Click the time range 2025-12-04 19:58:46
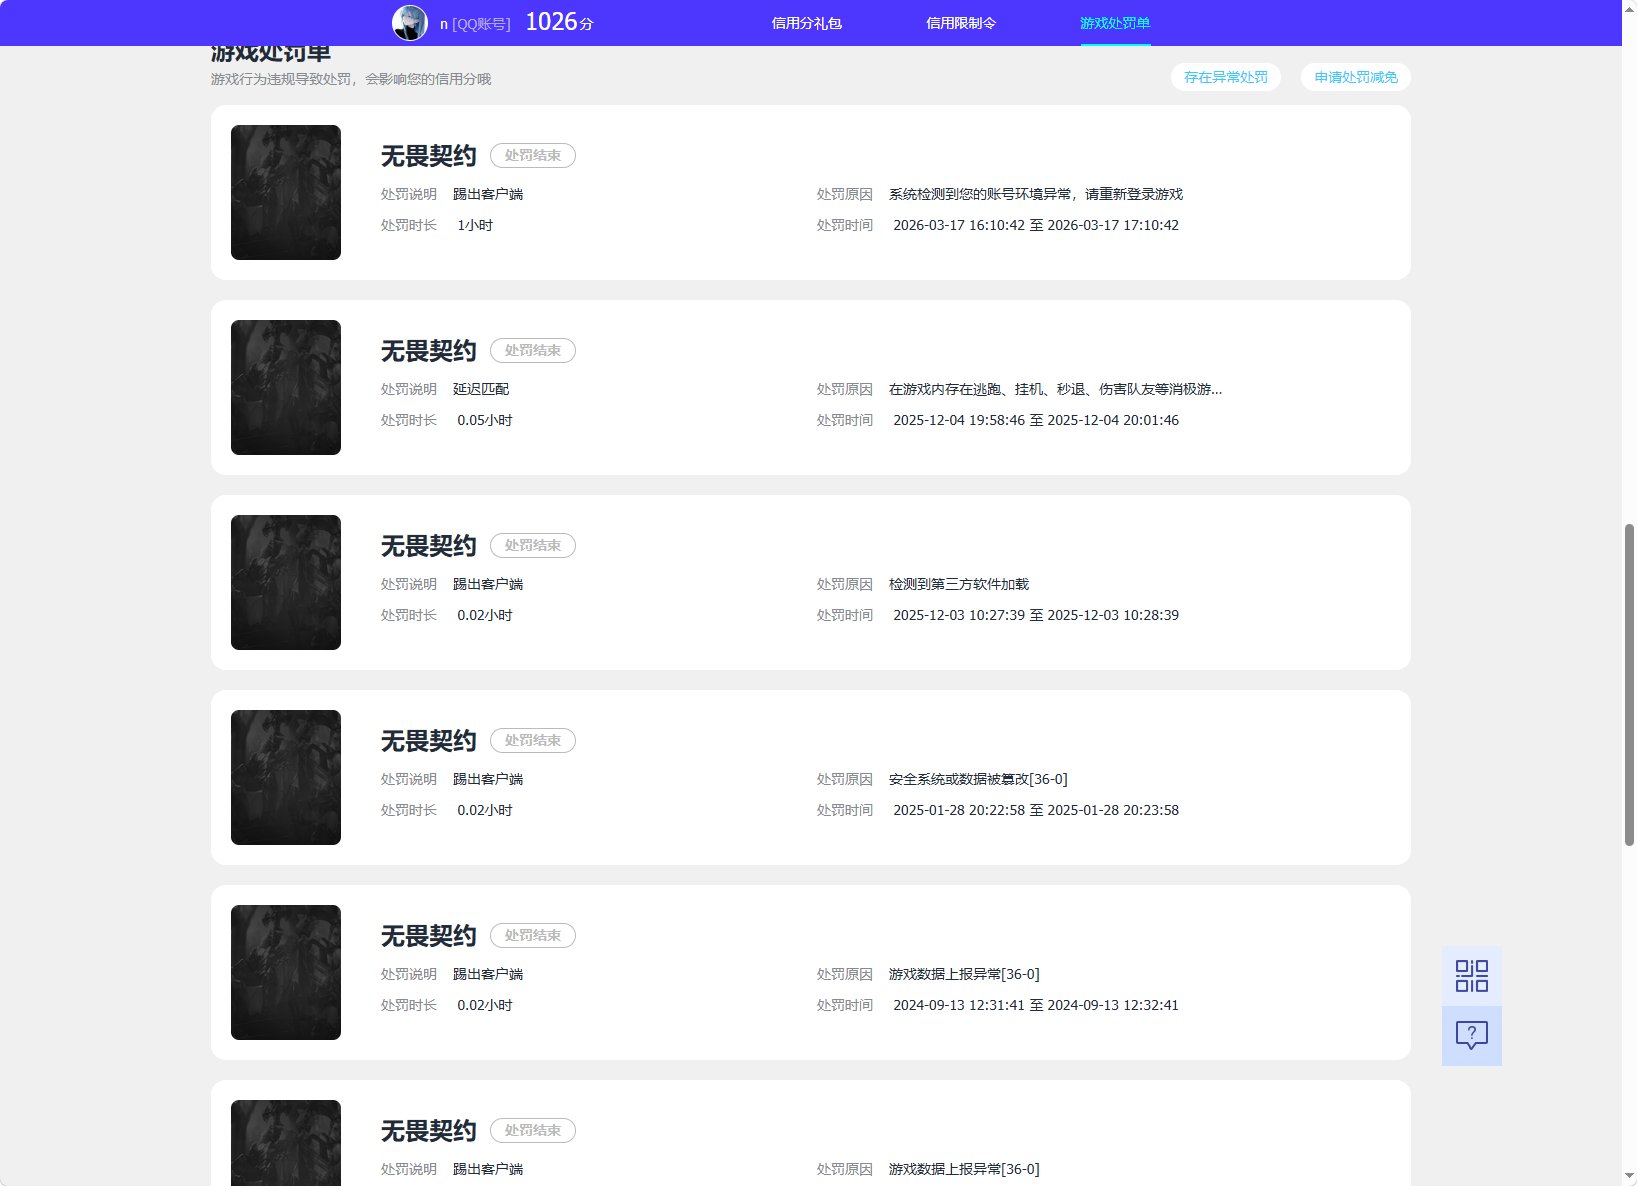This screenshot has height=1186, width=1637. (x=1036, y=420)
